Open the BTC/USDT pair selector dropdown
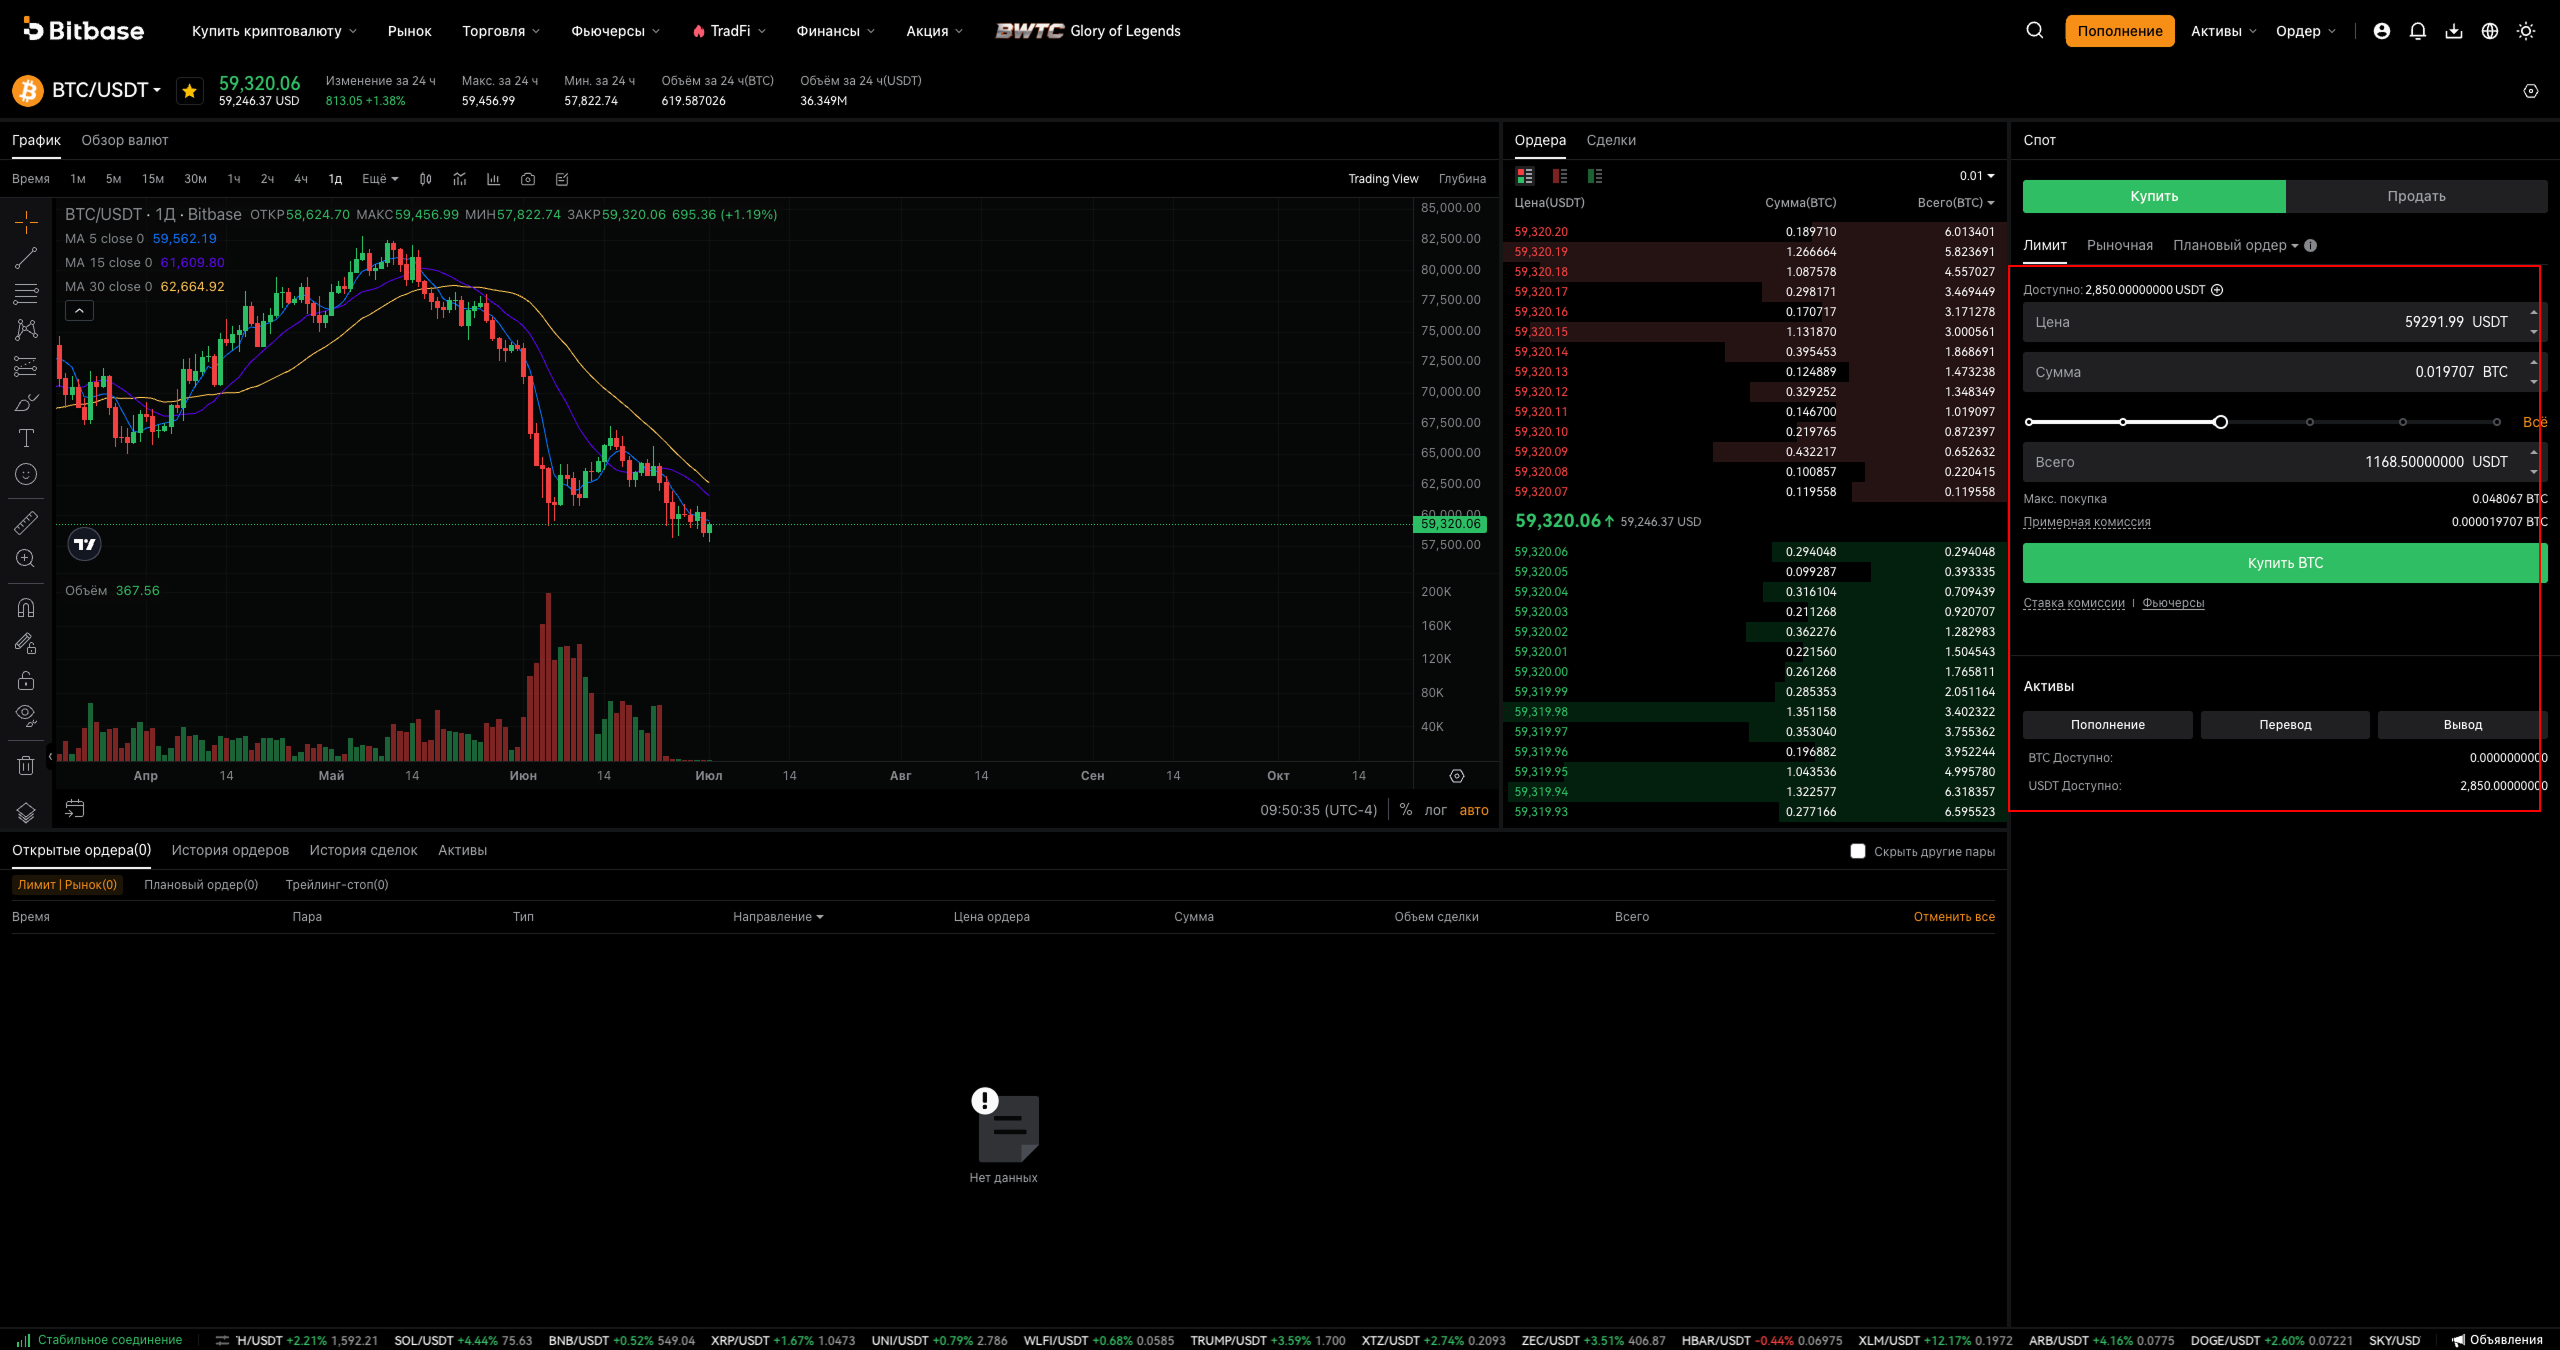Image resolution: width=2560 pixels, height=1350 pixels. click(106, 90)
